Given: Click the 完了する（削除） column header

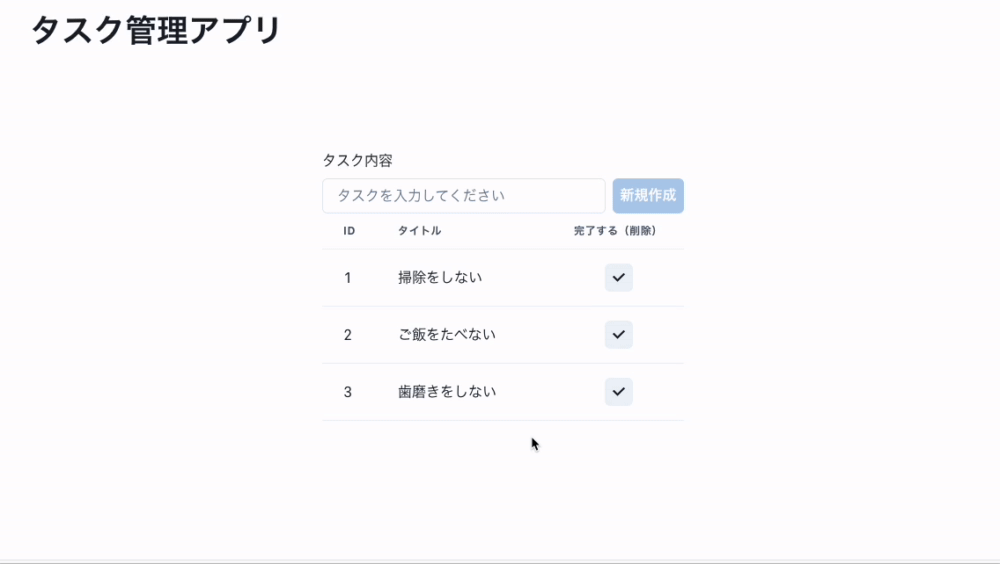Looking at the screenshot, I should click(615, 231).
